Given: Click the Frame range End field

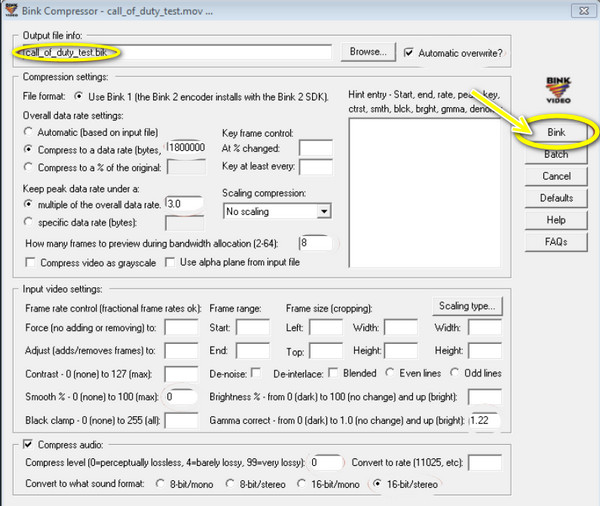Looking at the screenshot, I should pyautogui.click(x=253, y=351).
